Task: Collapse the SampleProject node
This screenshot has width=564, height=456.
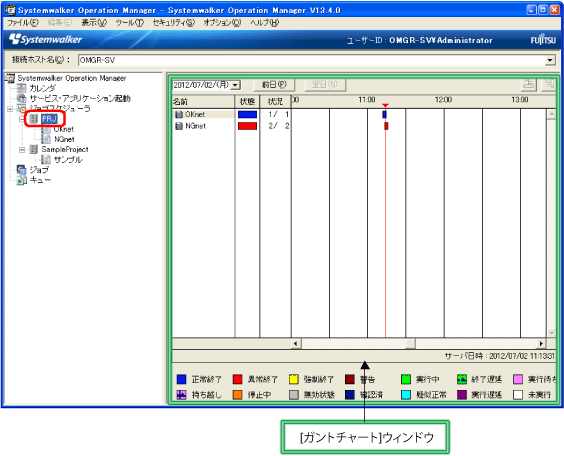Action: [22, 149]
